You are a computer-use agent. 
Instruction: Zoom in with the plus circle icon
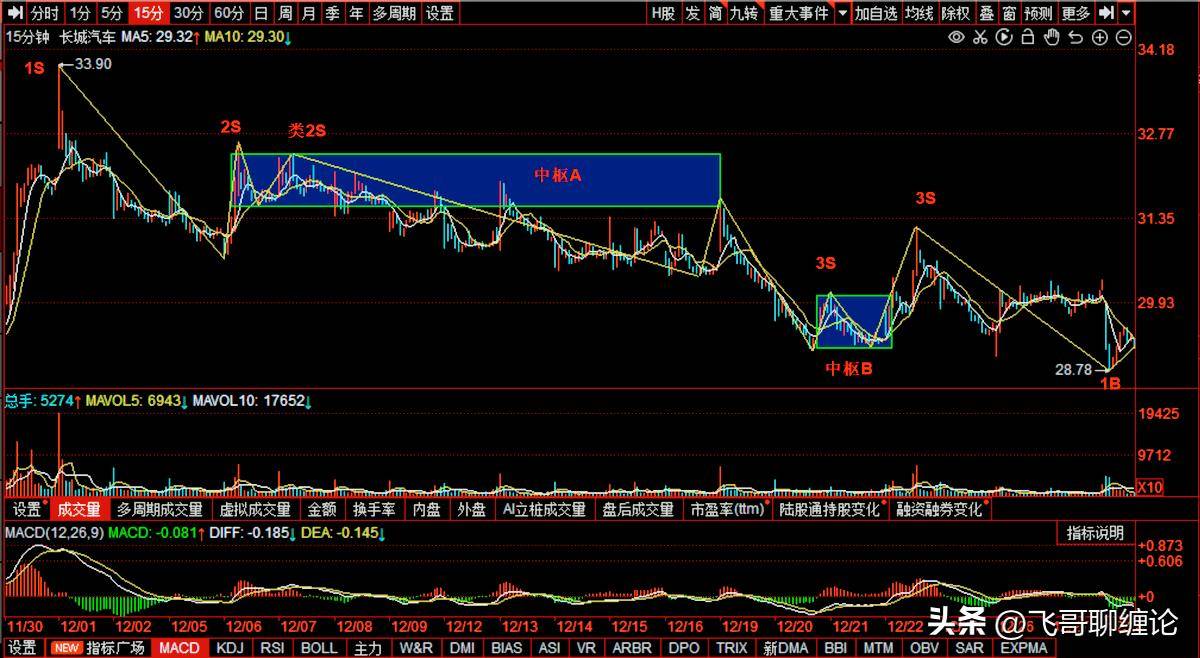[x=1100, y=37]
